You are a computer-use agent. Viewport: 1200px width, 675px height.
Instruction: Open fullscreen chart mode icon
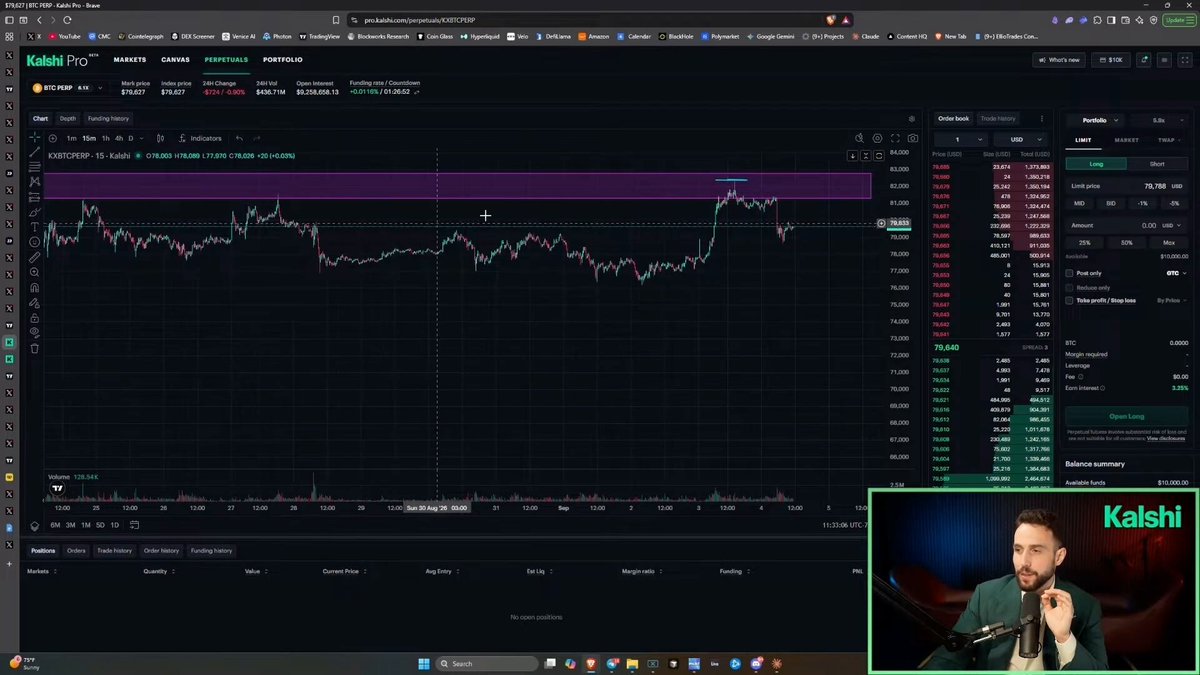point(895,138)
